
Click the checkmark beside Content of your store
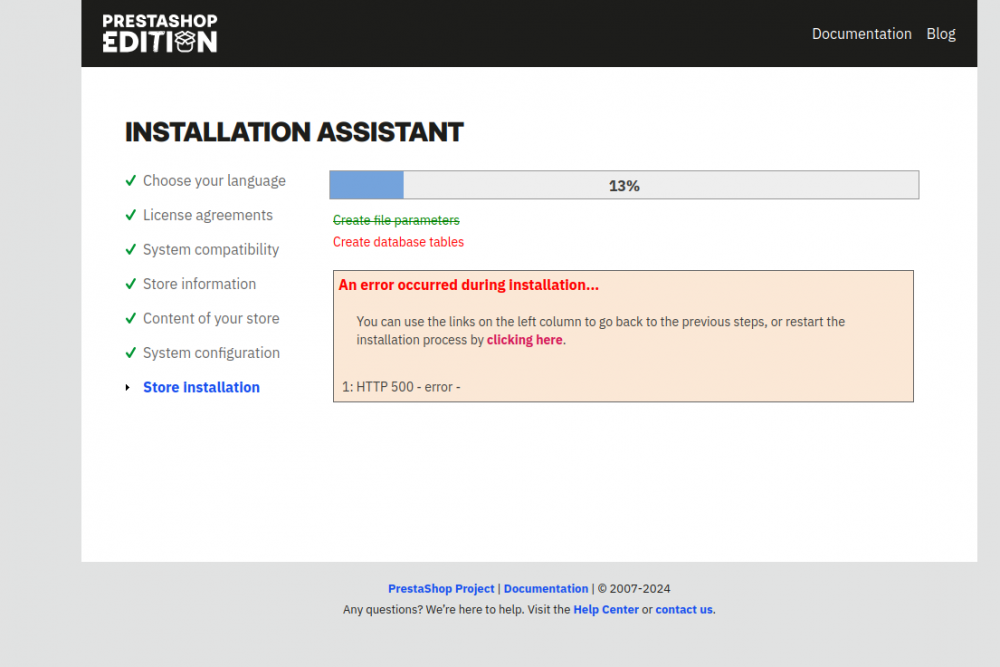click(x=130, y=318)
